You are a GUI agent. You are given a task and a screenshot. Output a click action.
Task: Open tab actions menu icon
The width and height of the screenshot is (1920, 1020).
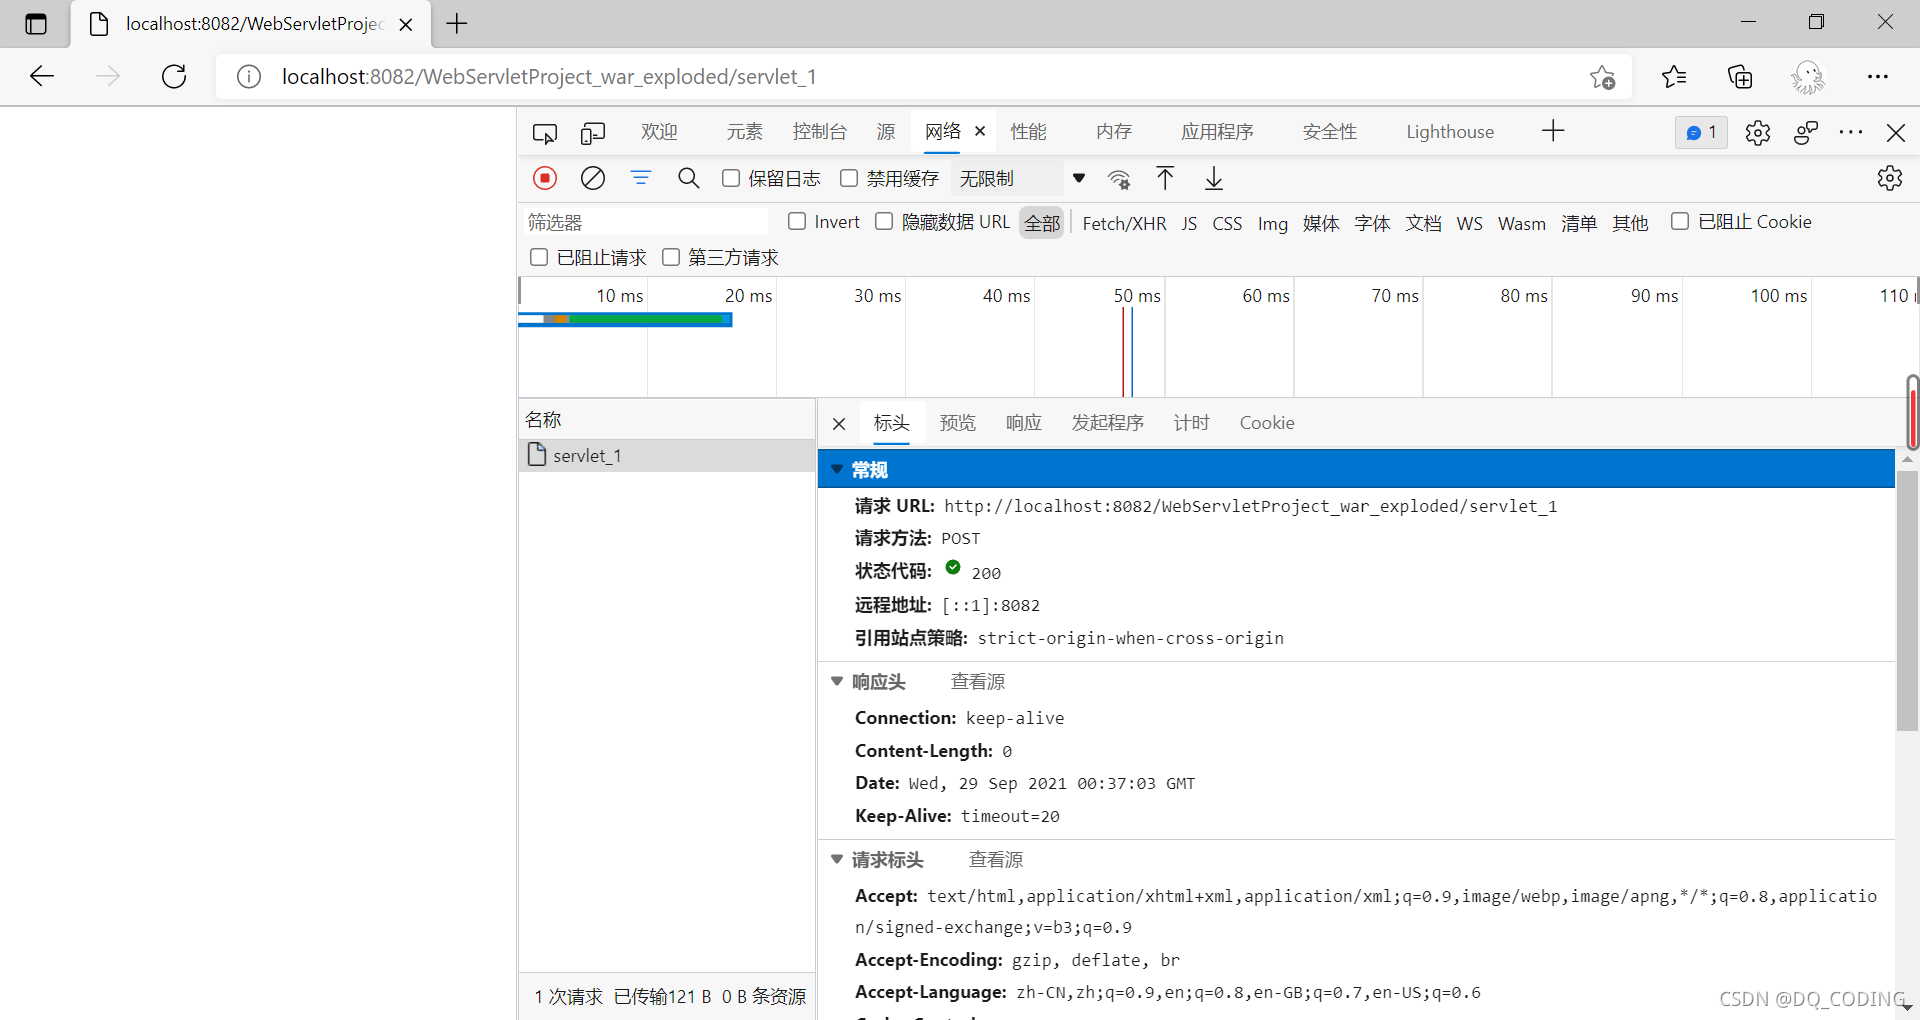(x=36, y=24)
